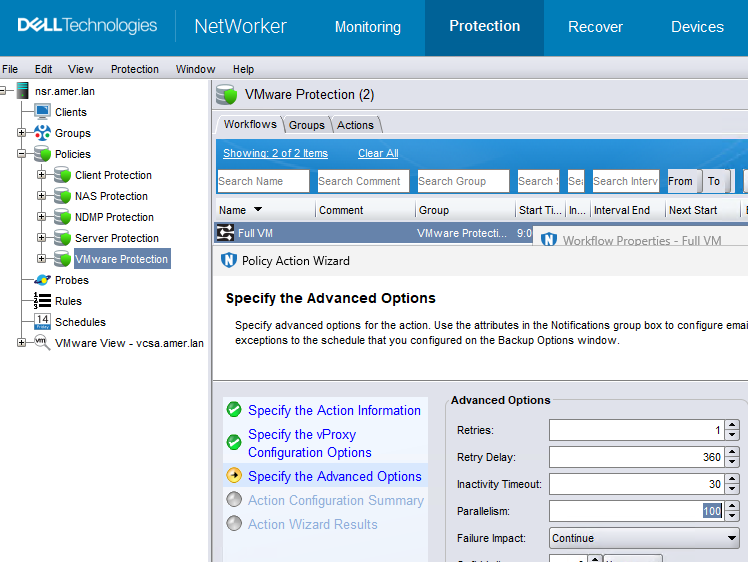Click the grey circle beside Action Configuration Summary

click(x=234, y=500)
